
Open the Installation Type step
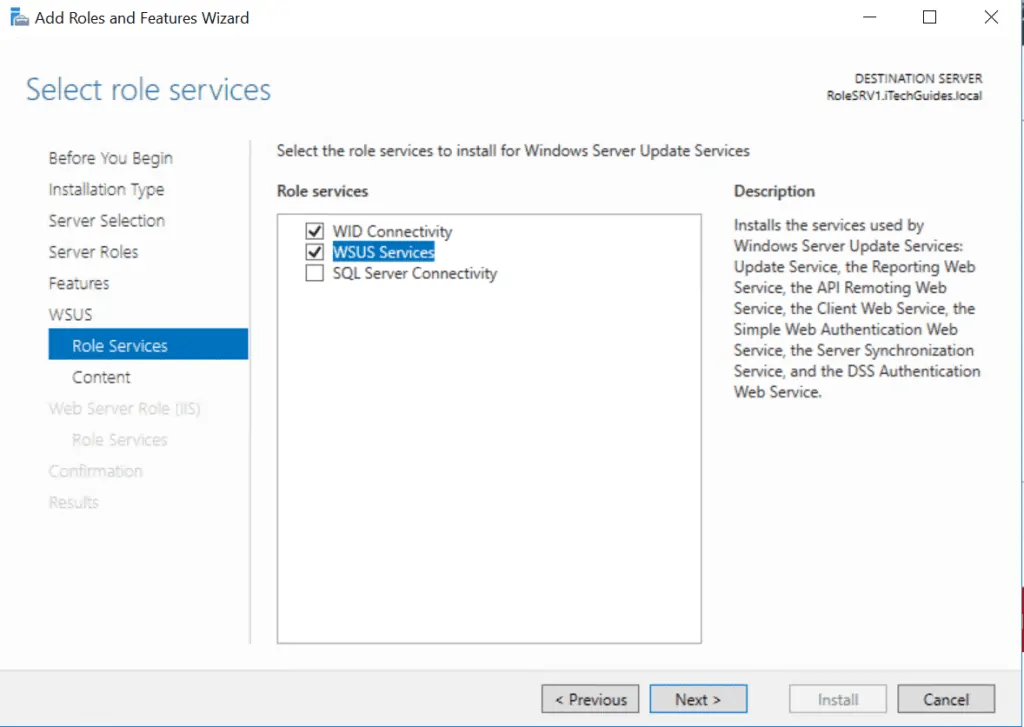click(106, 189)
